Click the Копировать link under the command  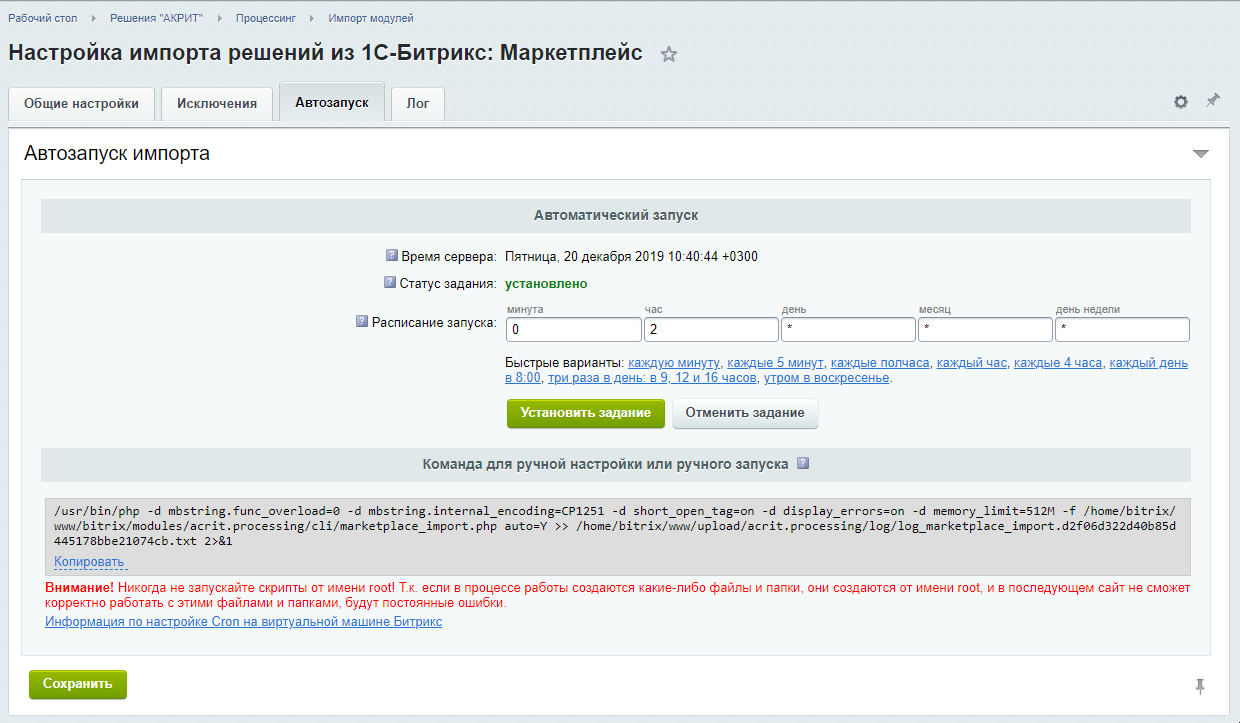pyautogui.click(x=89, y=562)
